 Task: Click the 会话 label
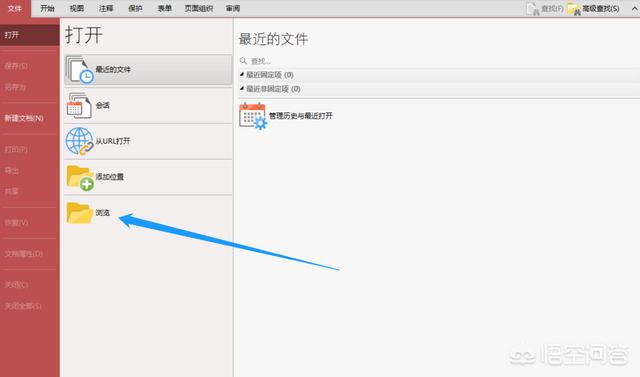click(x=102, y=106)
